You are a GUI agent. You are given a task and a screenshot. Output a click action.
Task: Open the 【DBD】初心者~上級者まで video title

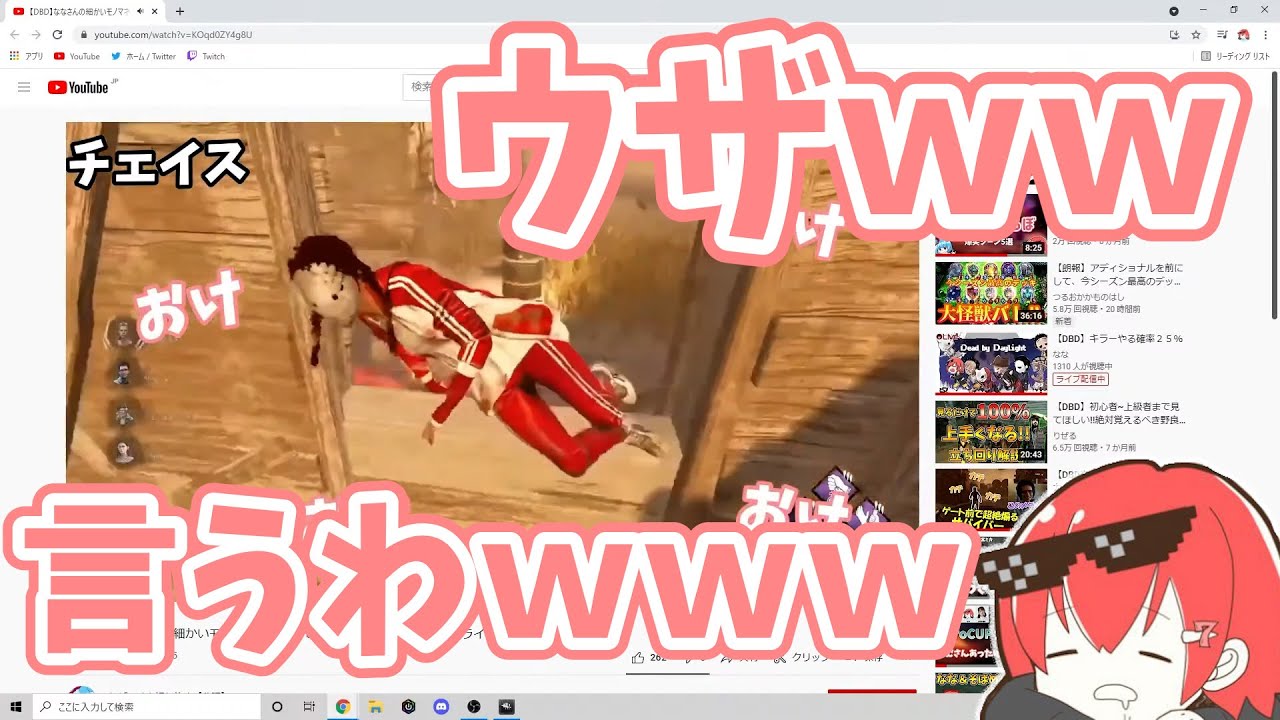[1118, 414]
